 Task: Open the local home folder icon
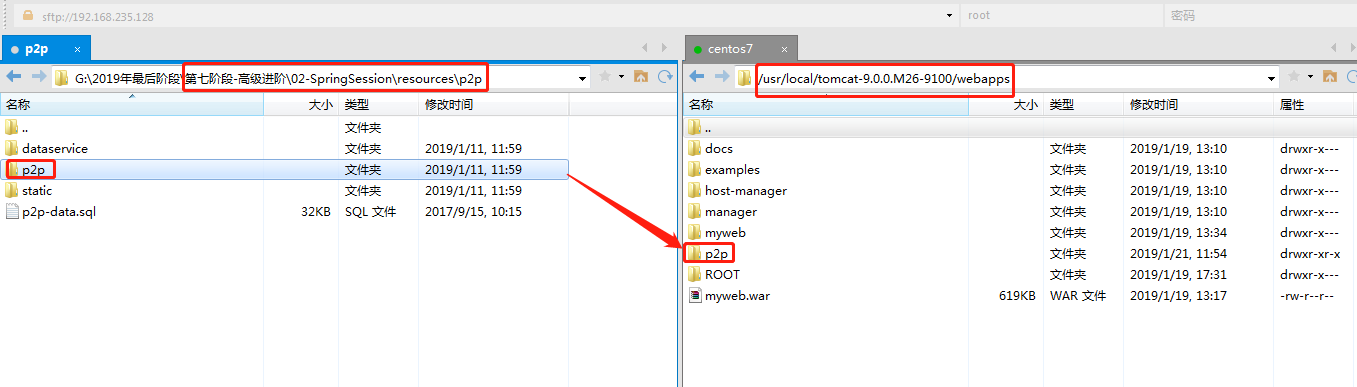tap(641, 77)
